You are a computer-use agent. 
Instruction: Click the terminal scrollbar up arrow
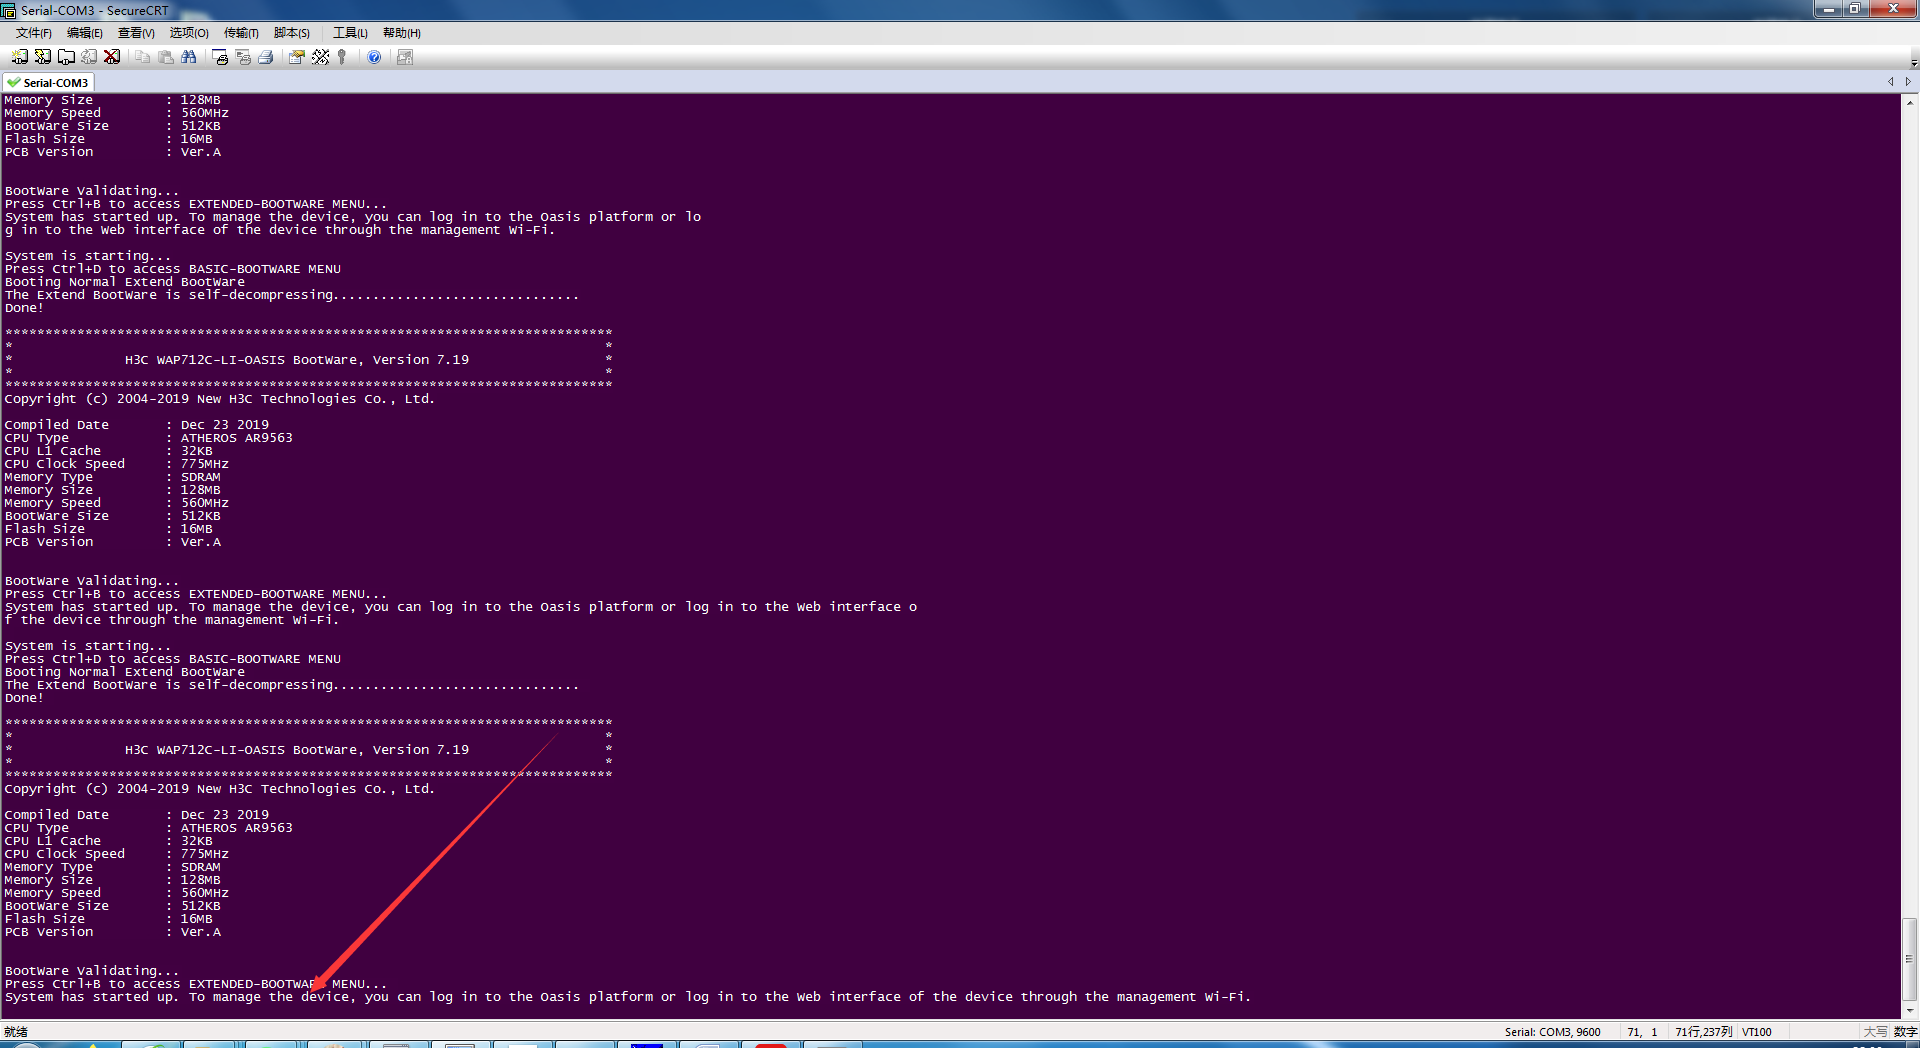[1910, 102]
